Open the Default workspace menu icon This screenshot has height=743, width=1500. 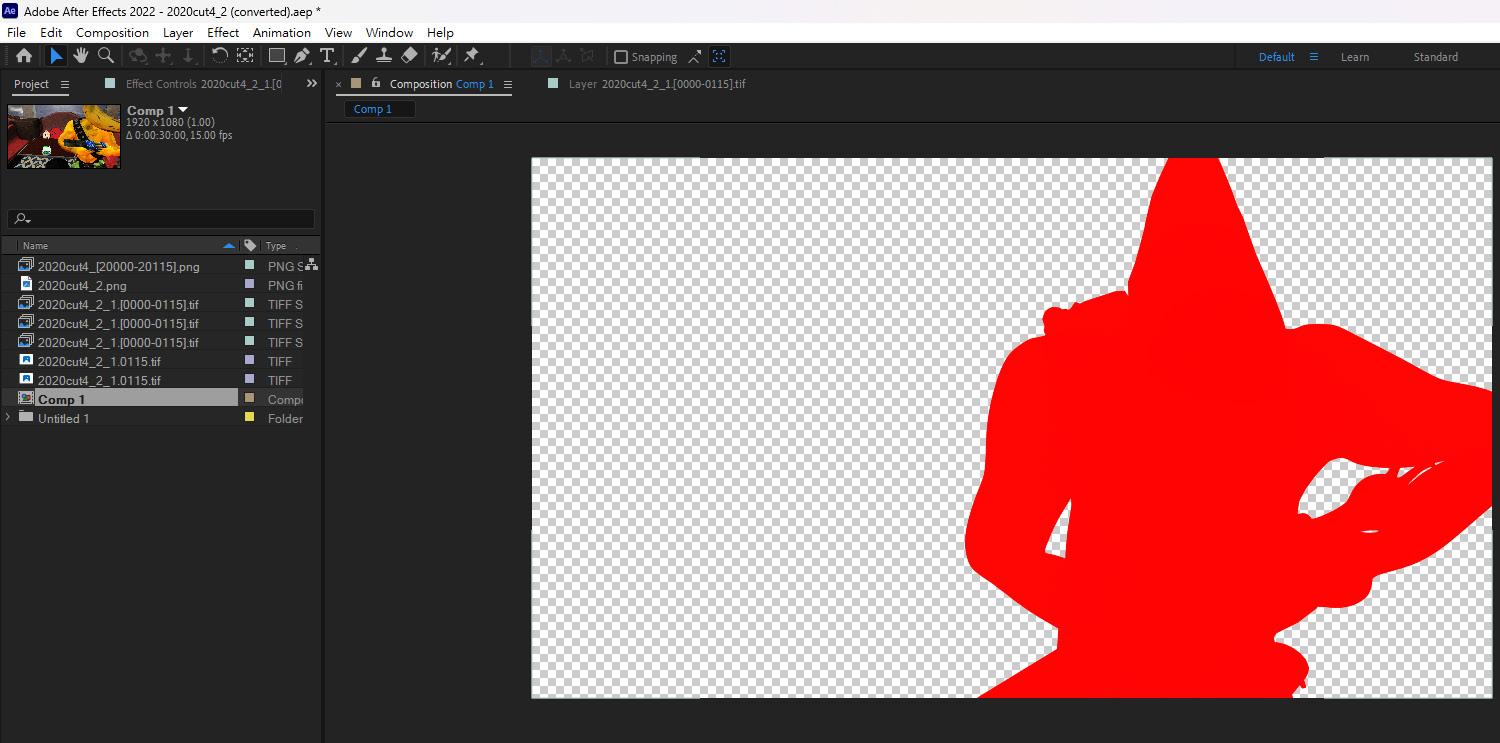point(1314,57)
